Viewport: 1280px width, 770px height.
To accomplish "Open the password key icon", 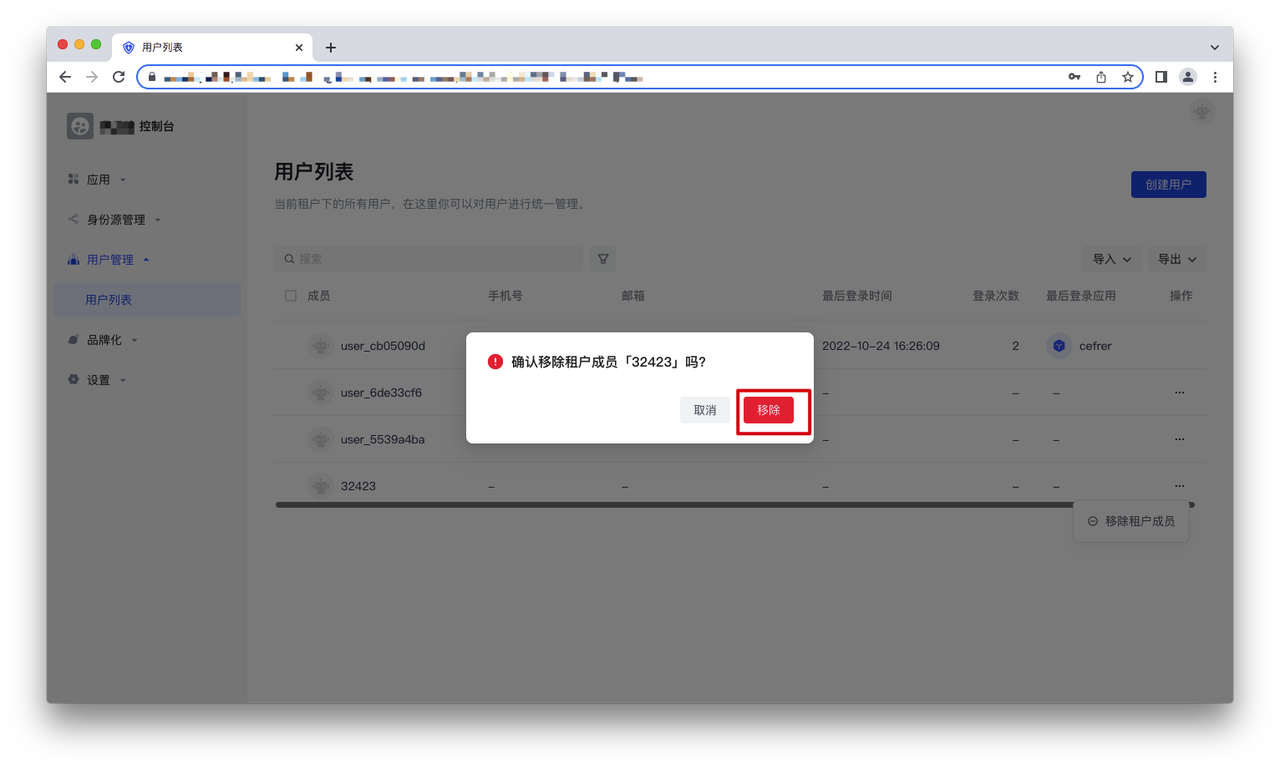I will (1074, 77).
